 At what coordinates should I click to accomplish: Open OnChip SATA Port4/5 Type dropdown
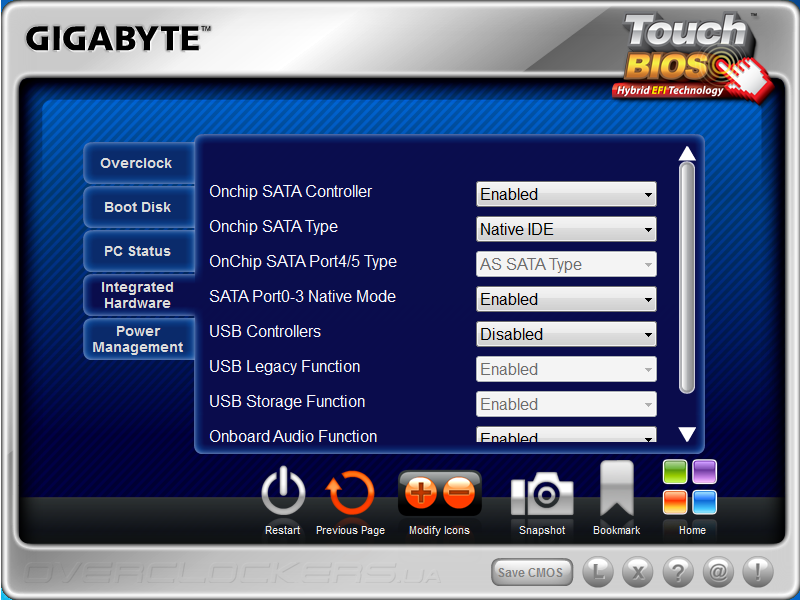click(566, 264)
